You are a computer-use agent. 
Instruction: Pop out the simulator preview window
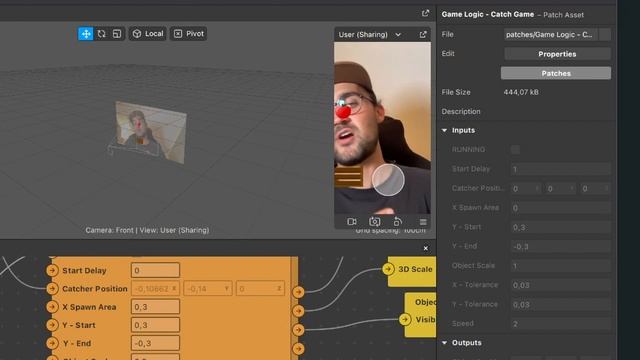(423, 35)
